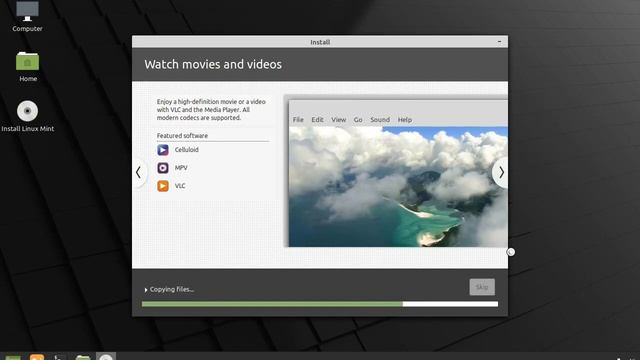Click Help in the slideshow player menu

pos(404,120)
